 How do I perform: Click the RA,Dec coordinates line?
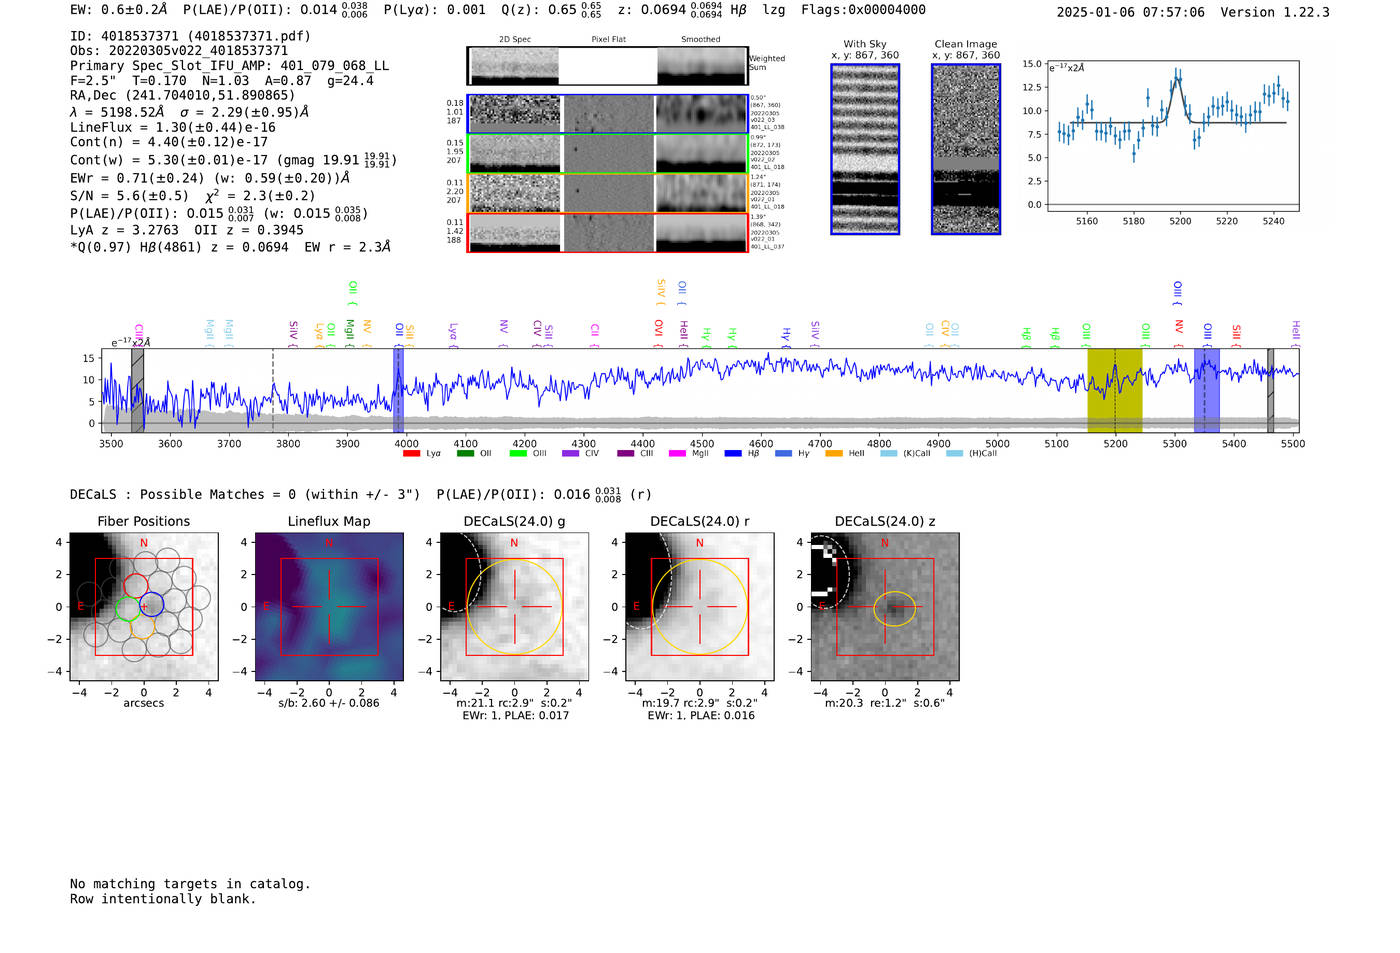pos(183,96)
